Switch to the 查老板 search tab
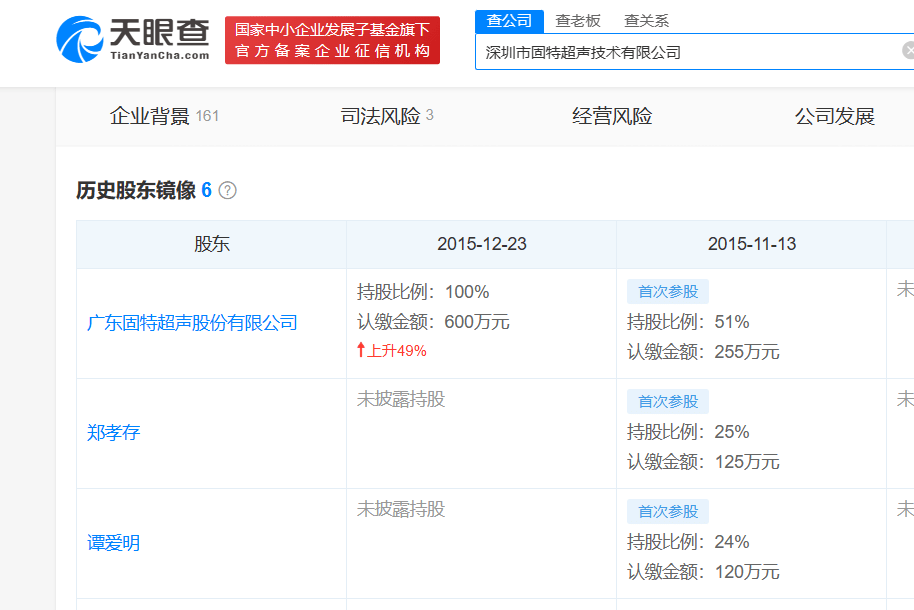 click(578, 20)
